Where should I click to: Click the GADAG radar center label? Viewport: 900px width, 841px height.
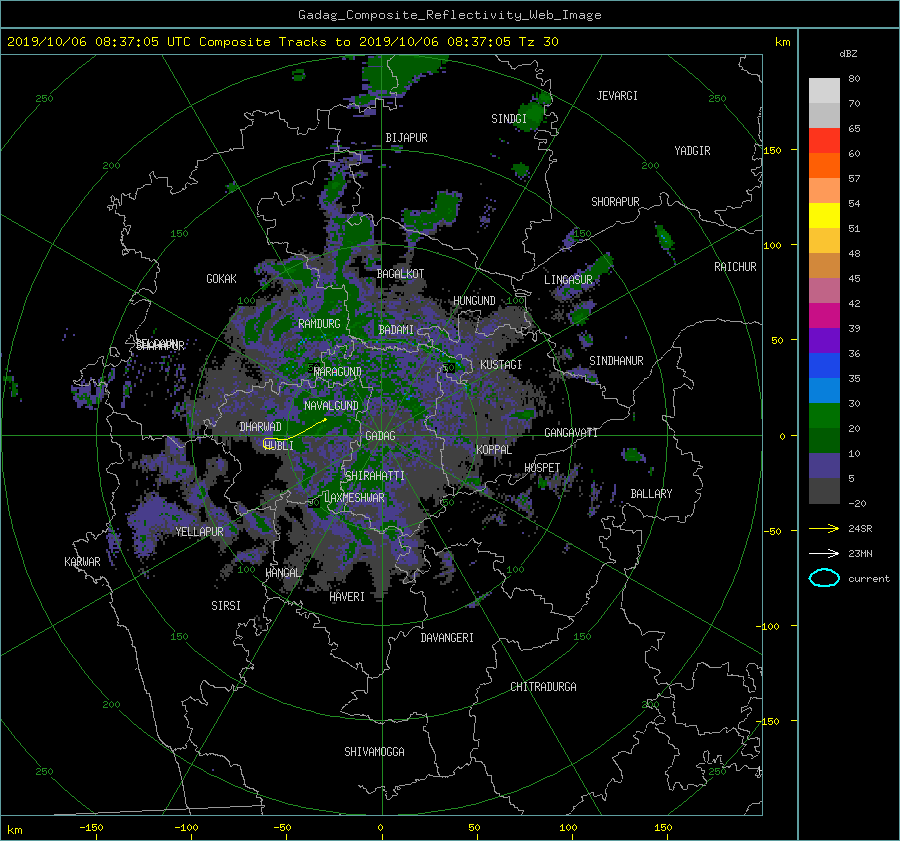point(380,436)
